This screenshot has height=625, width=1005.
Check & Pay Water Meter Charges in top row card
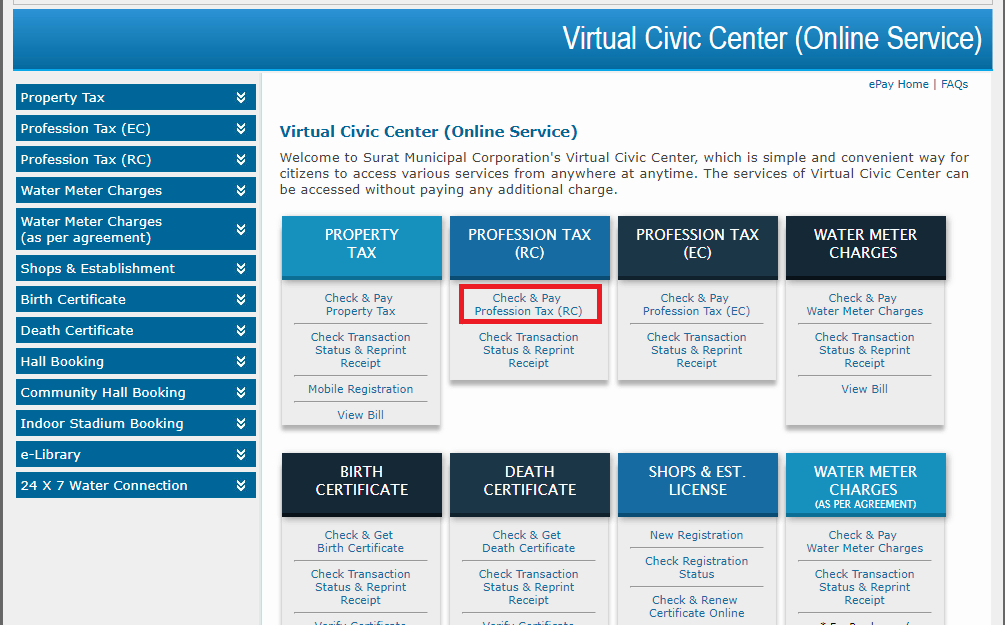[x=865, y=304]
